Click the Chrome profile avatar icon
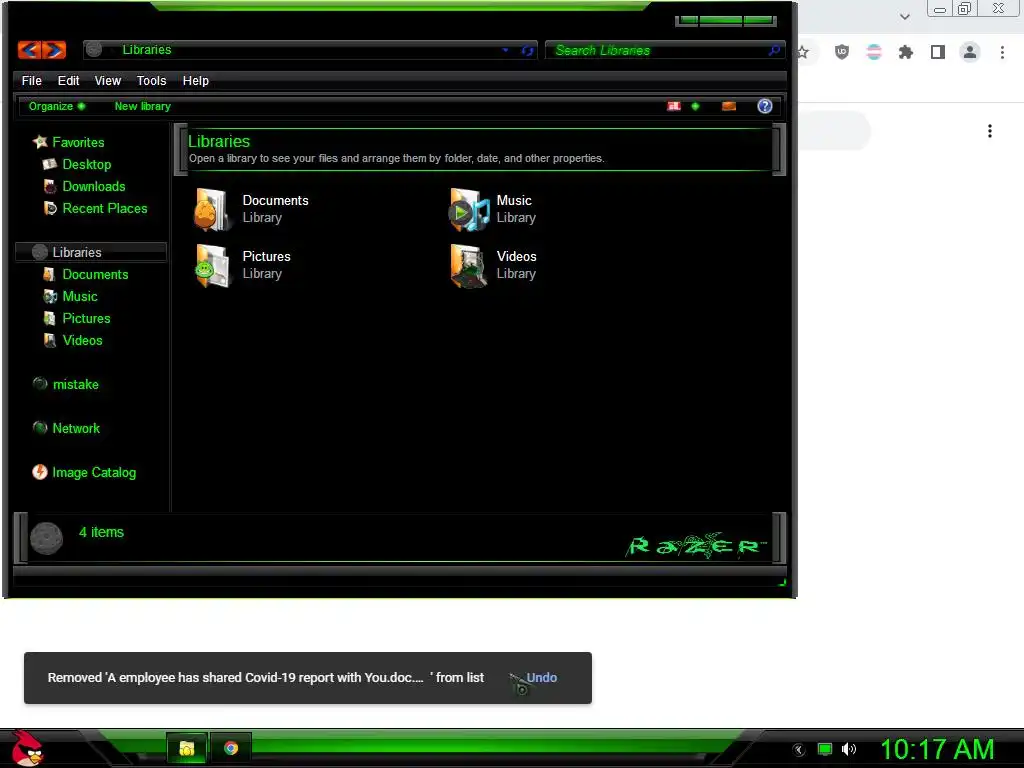 pos(970,52)
